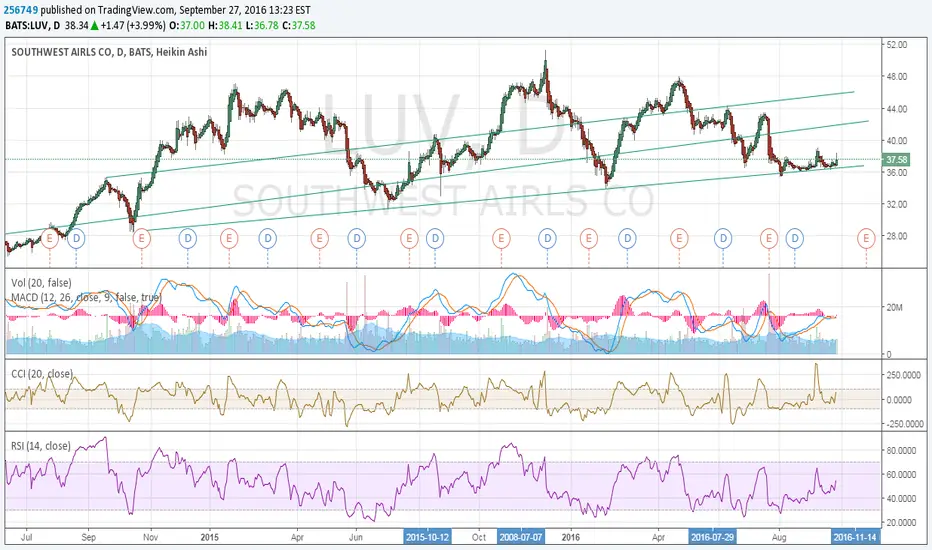Click the leftmost E earnings marker
The height and width of the screenshot is (550, 932).
(49, 239)
